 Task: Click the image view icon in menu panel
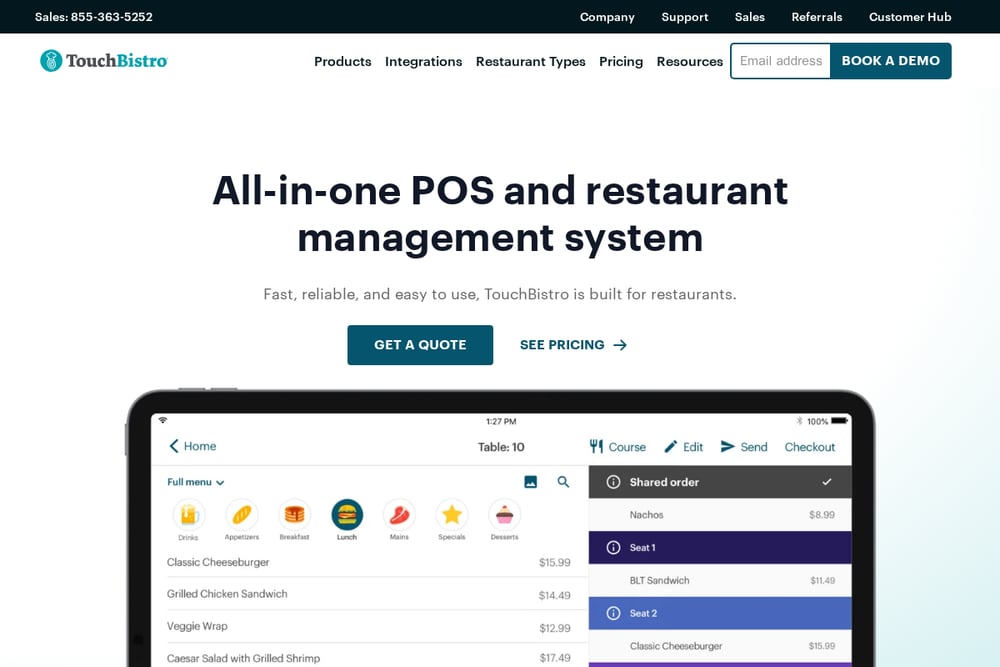click(x=531, y=482)
